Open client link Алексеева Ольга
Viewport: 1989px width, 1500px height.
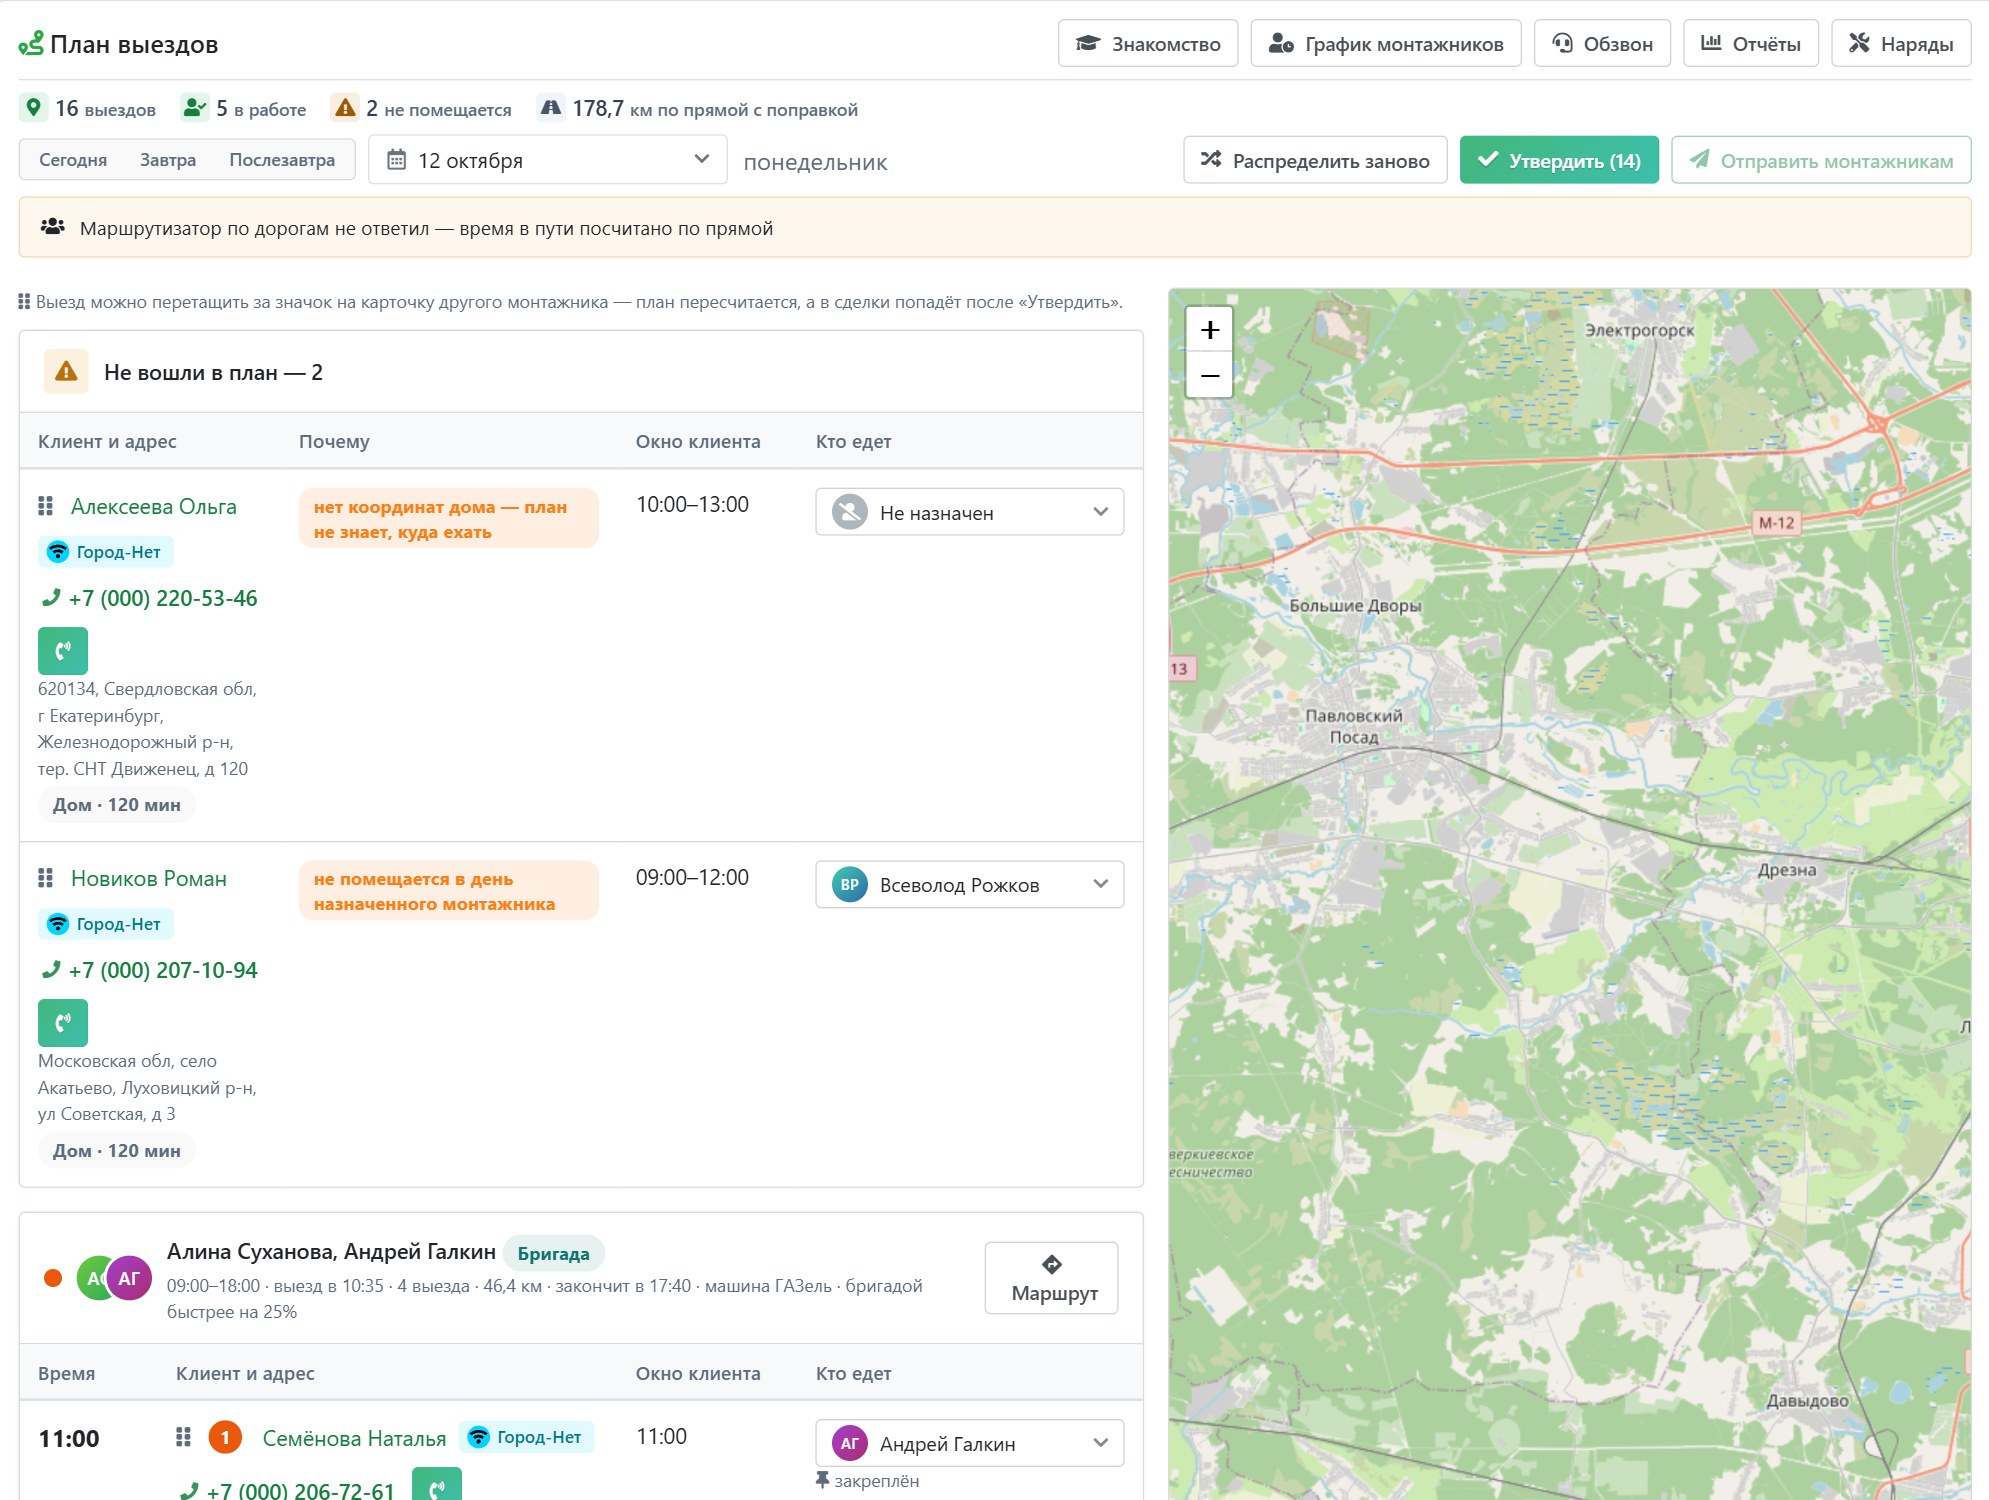pyautogui.click(x=154, y=506)
